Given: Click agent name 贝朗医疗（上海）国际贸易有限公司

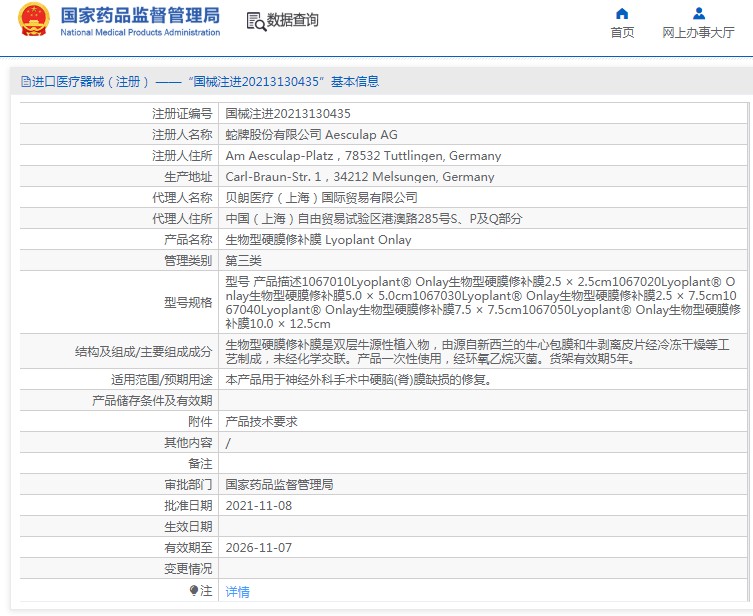Looking at the screenshot, I should 321,198.
